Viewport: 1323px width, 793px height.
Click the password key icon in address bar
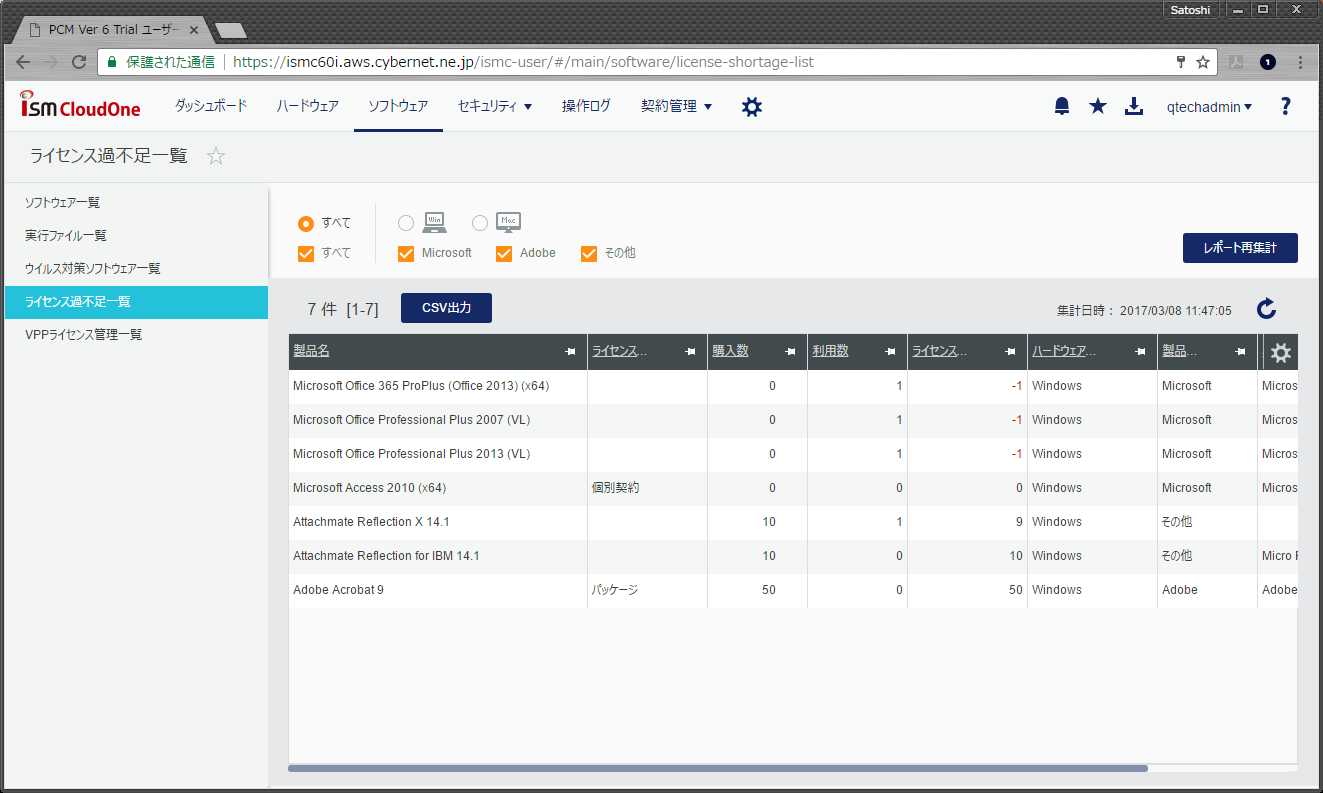pos(1181,62)
